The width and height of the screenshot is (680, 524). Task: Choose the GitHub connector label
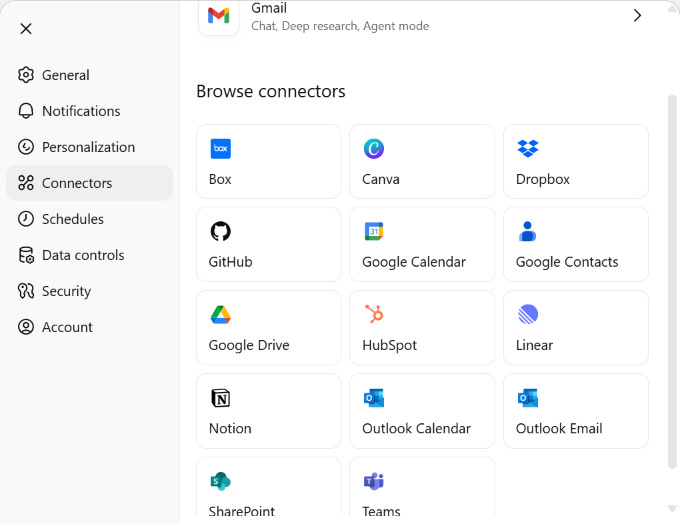pyautogui.click(x=230, y=262)
